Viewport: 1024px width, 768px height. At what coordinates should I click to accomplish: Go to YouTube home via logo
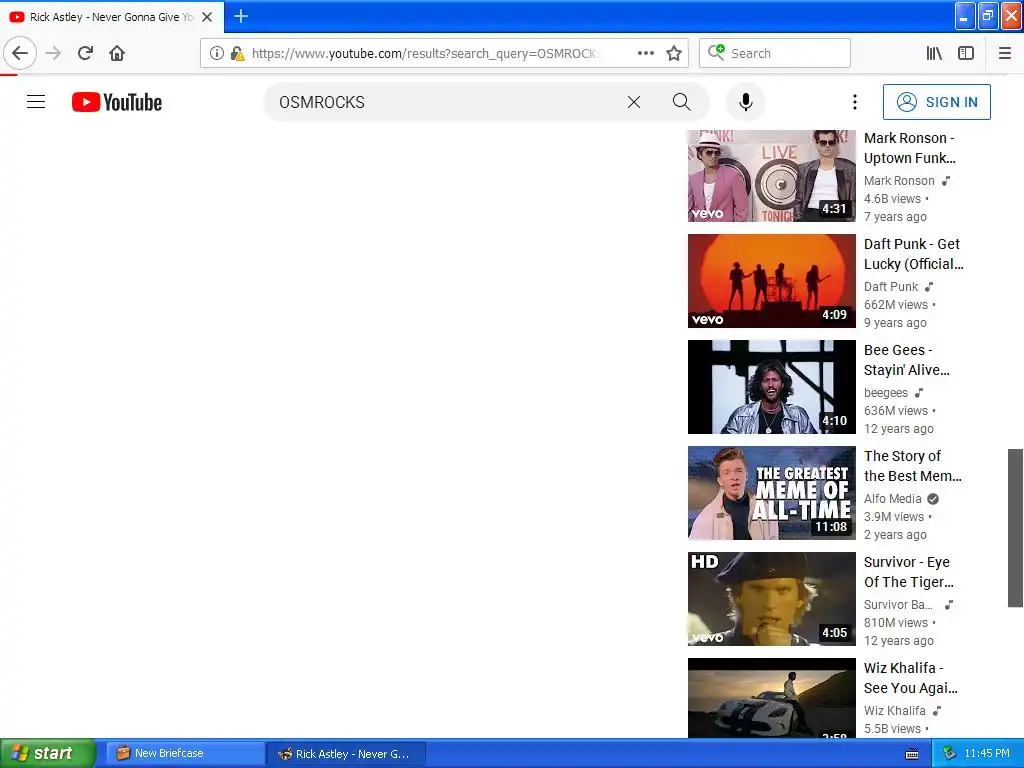click(117, 102)
